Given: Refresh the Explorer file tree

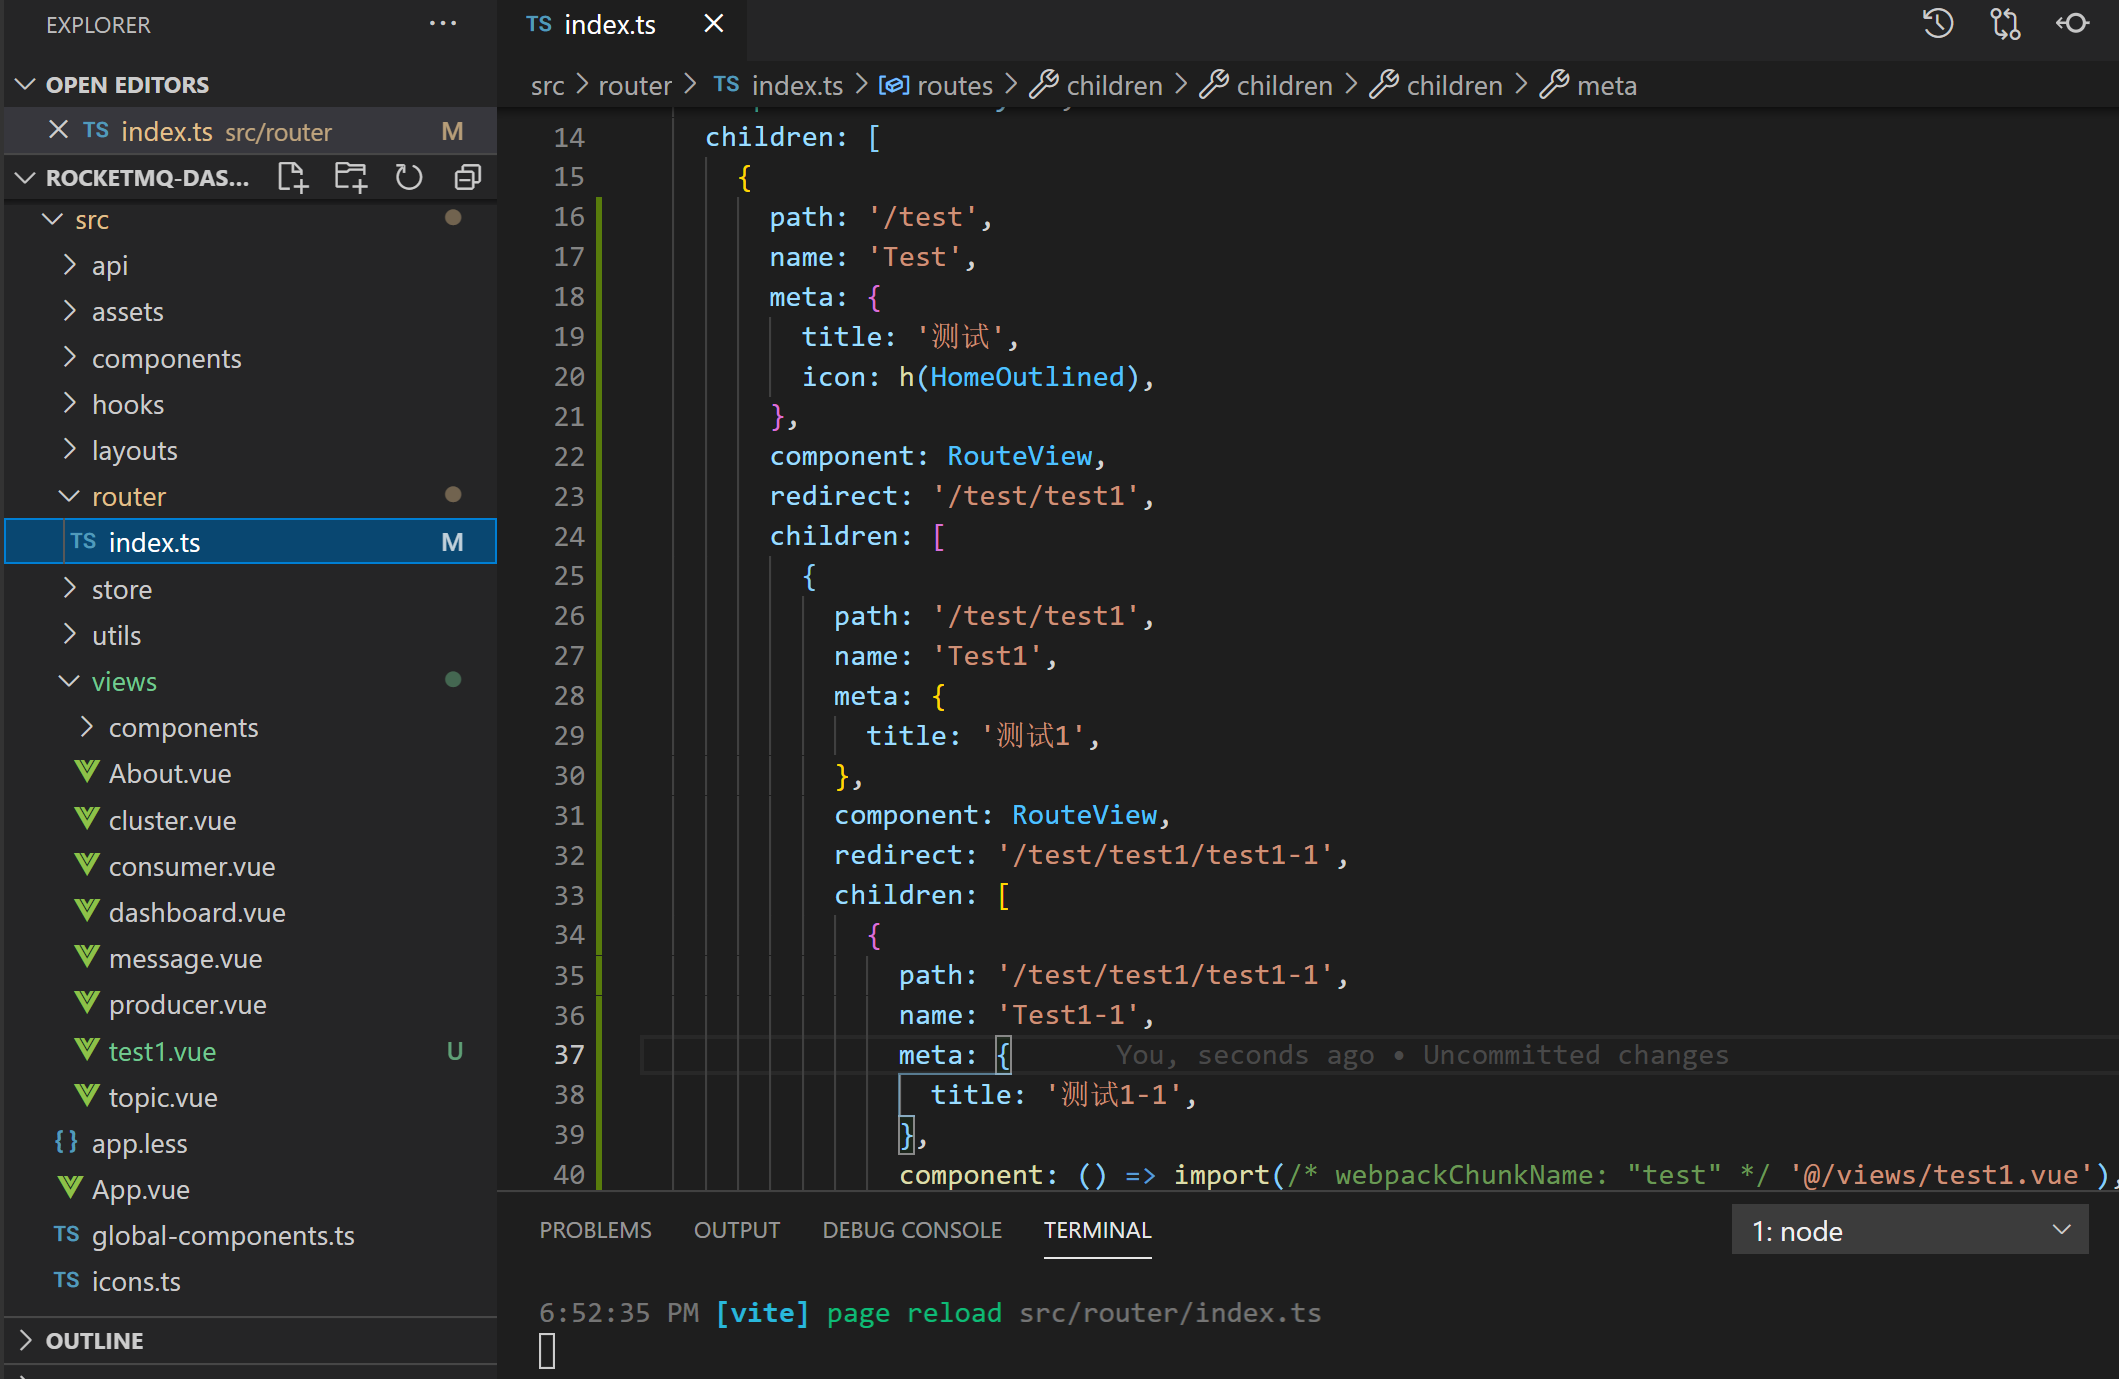Looking at the screenshot, I should pyautogui.click(x=408, y=177).
